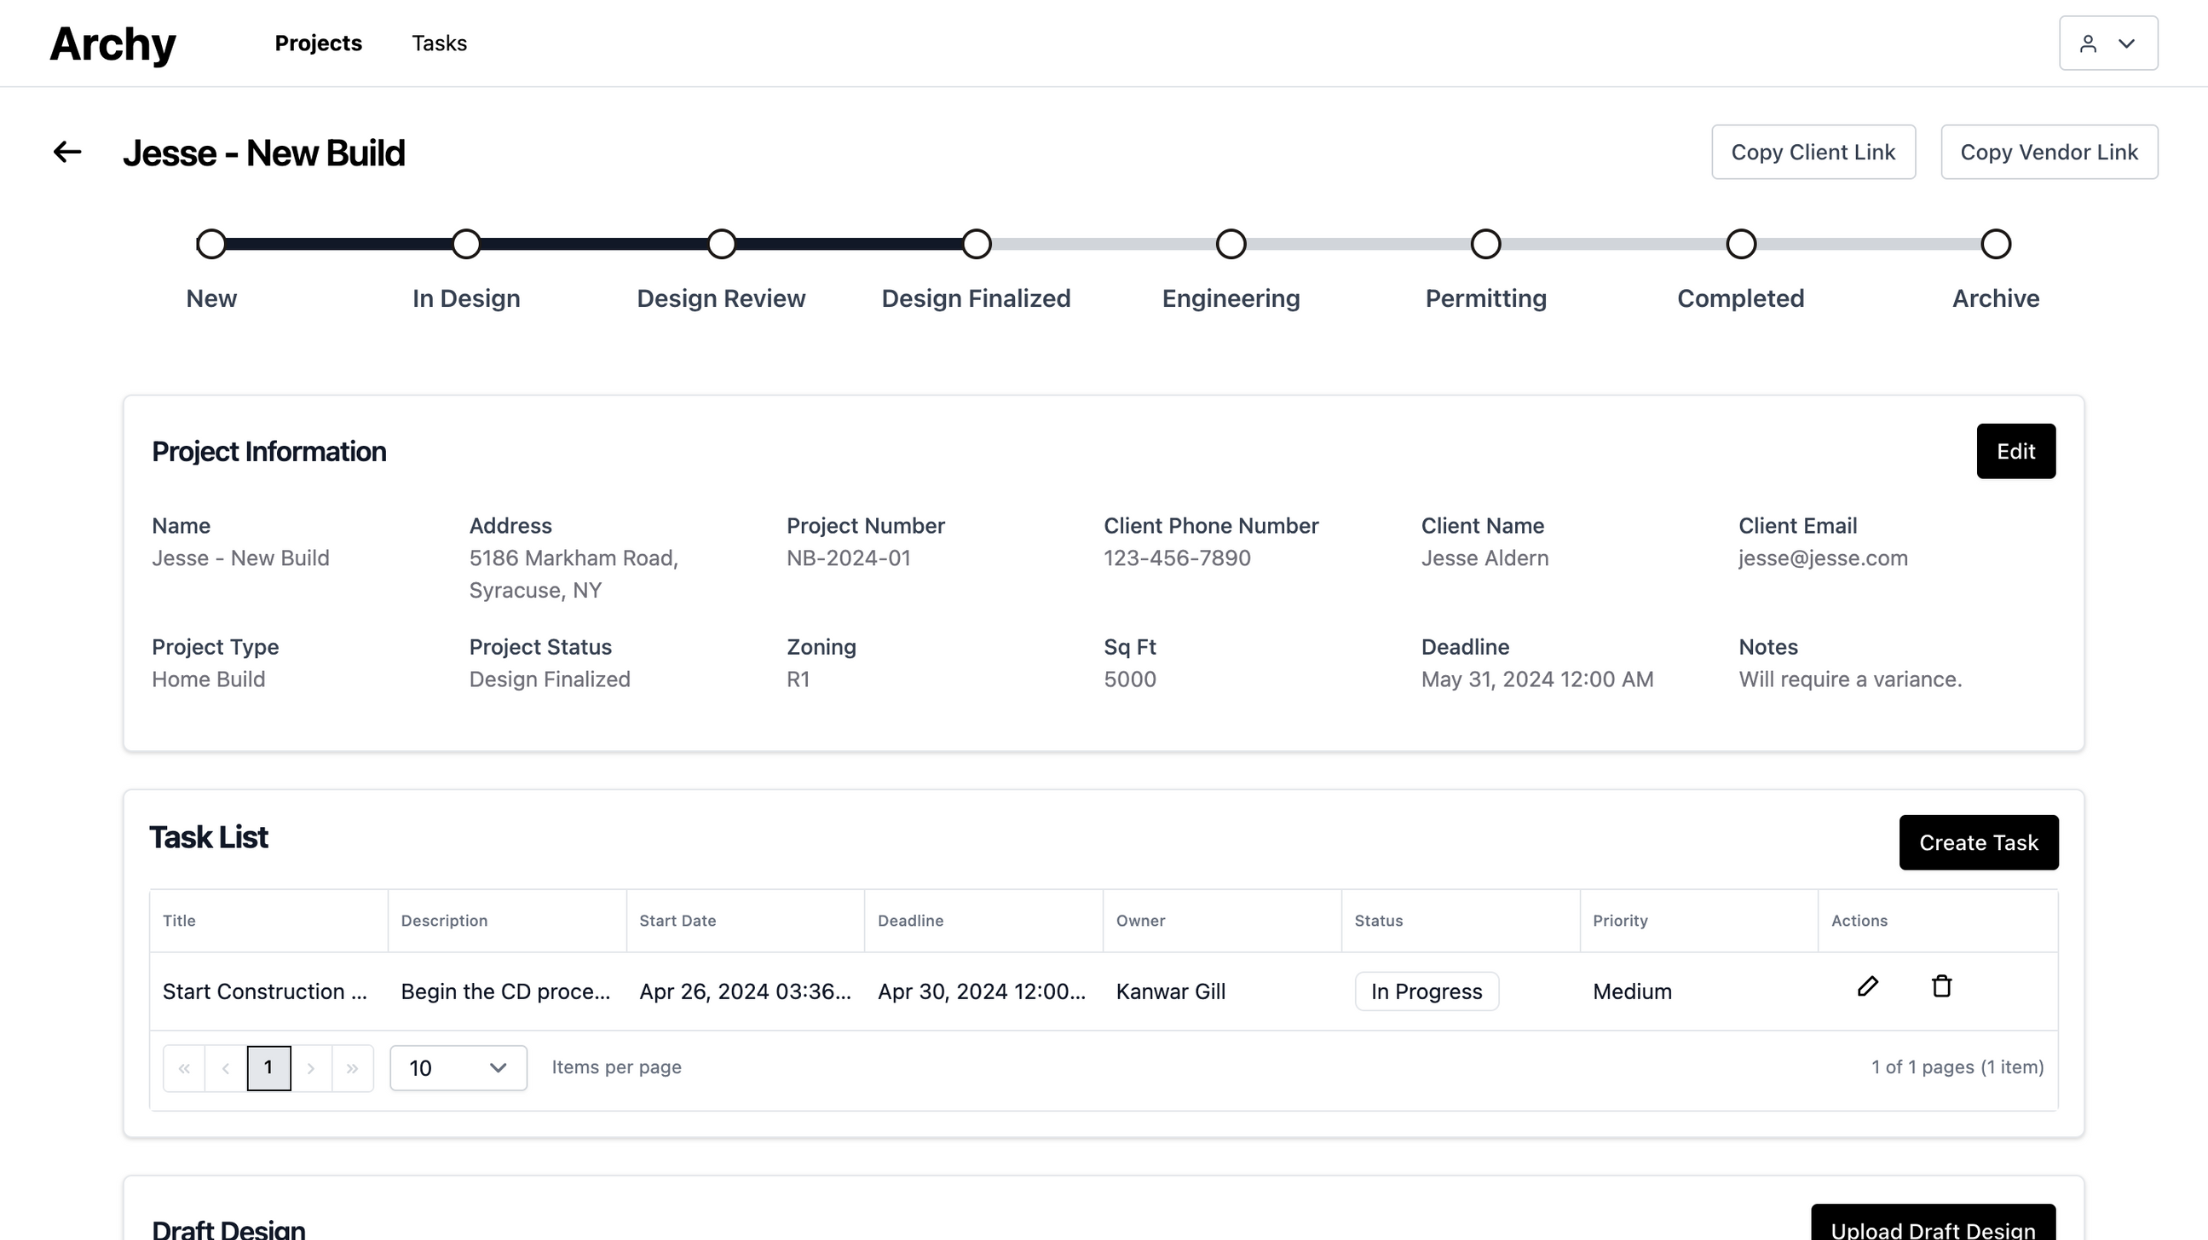Expand the items per page dropdown
Screen dimensions: 2208x1240
(458, 1068)
